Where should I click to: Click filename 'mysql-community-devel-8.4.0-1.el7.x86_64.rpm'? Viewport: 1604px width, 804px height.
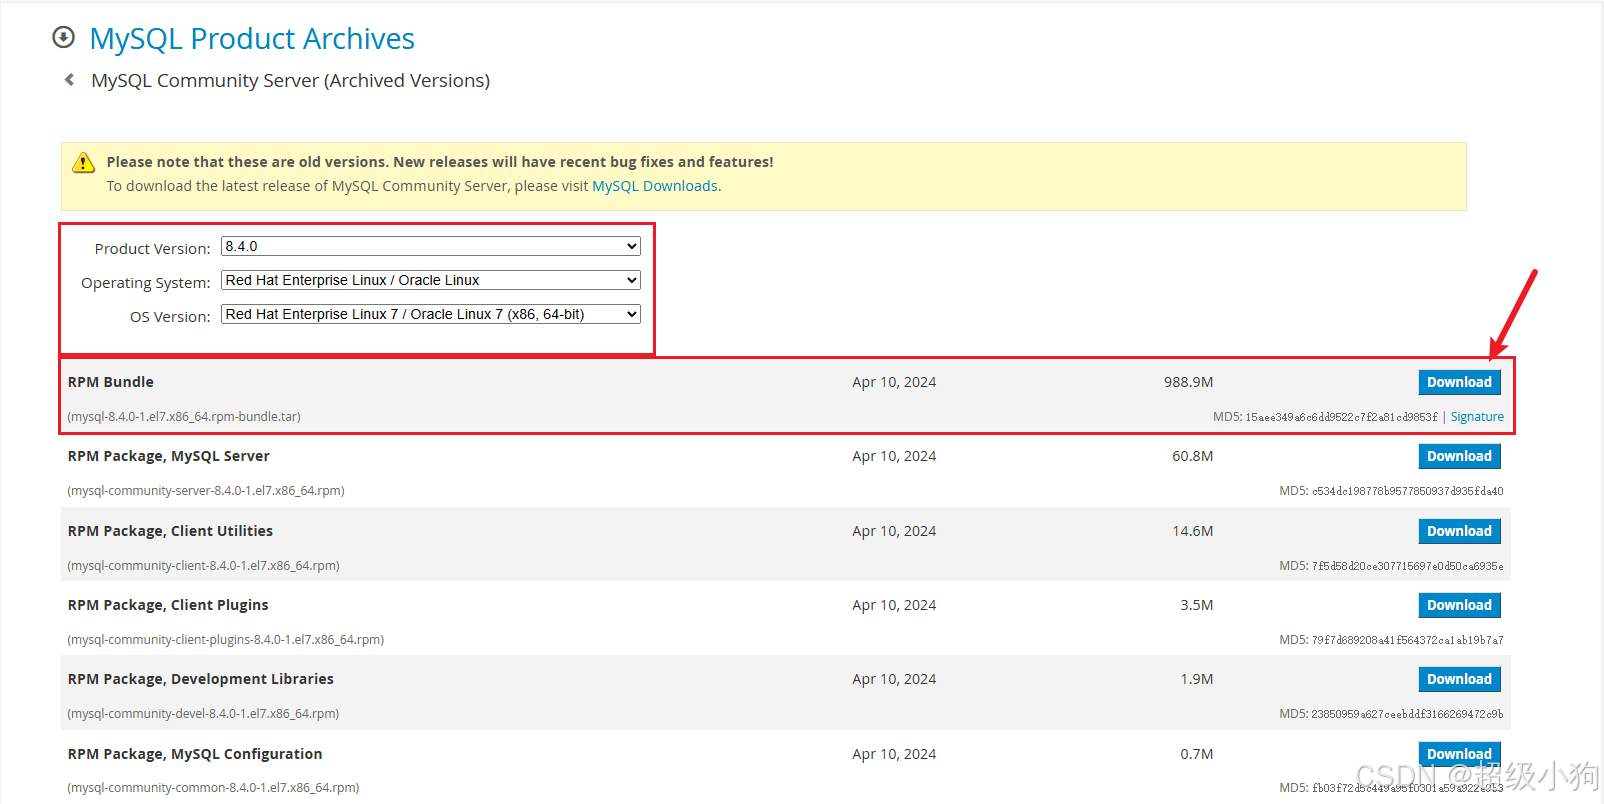pyautogui.click(x=203, y=714)
